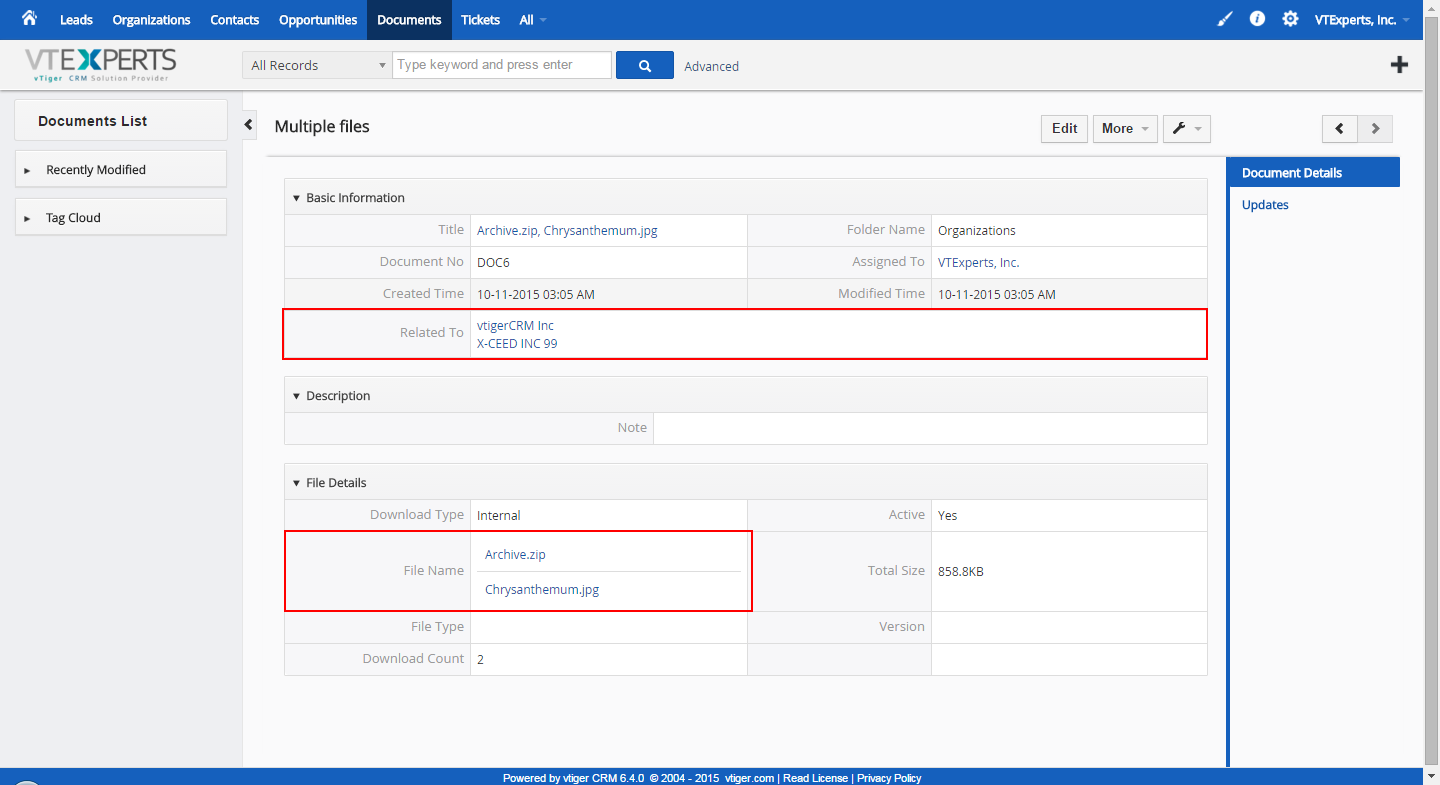Open CRM settings gear icon
This screenshot has width=1440, height=785.
point(1291,19)
